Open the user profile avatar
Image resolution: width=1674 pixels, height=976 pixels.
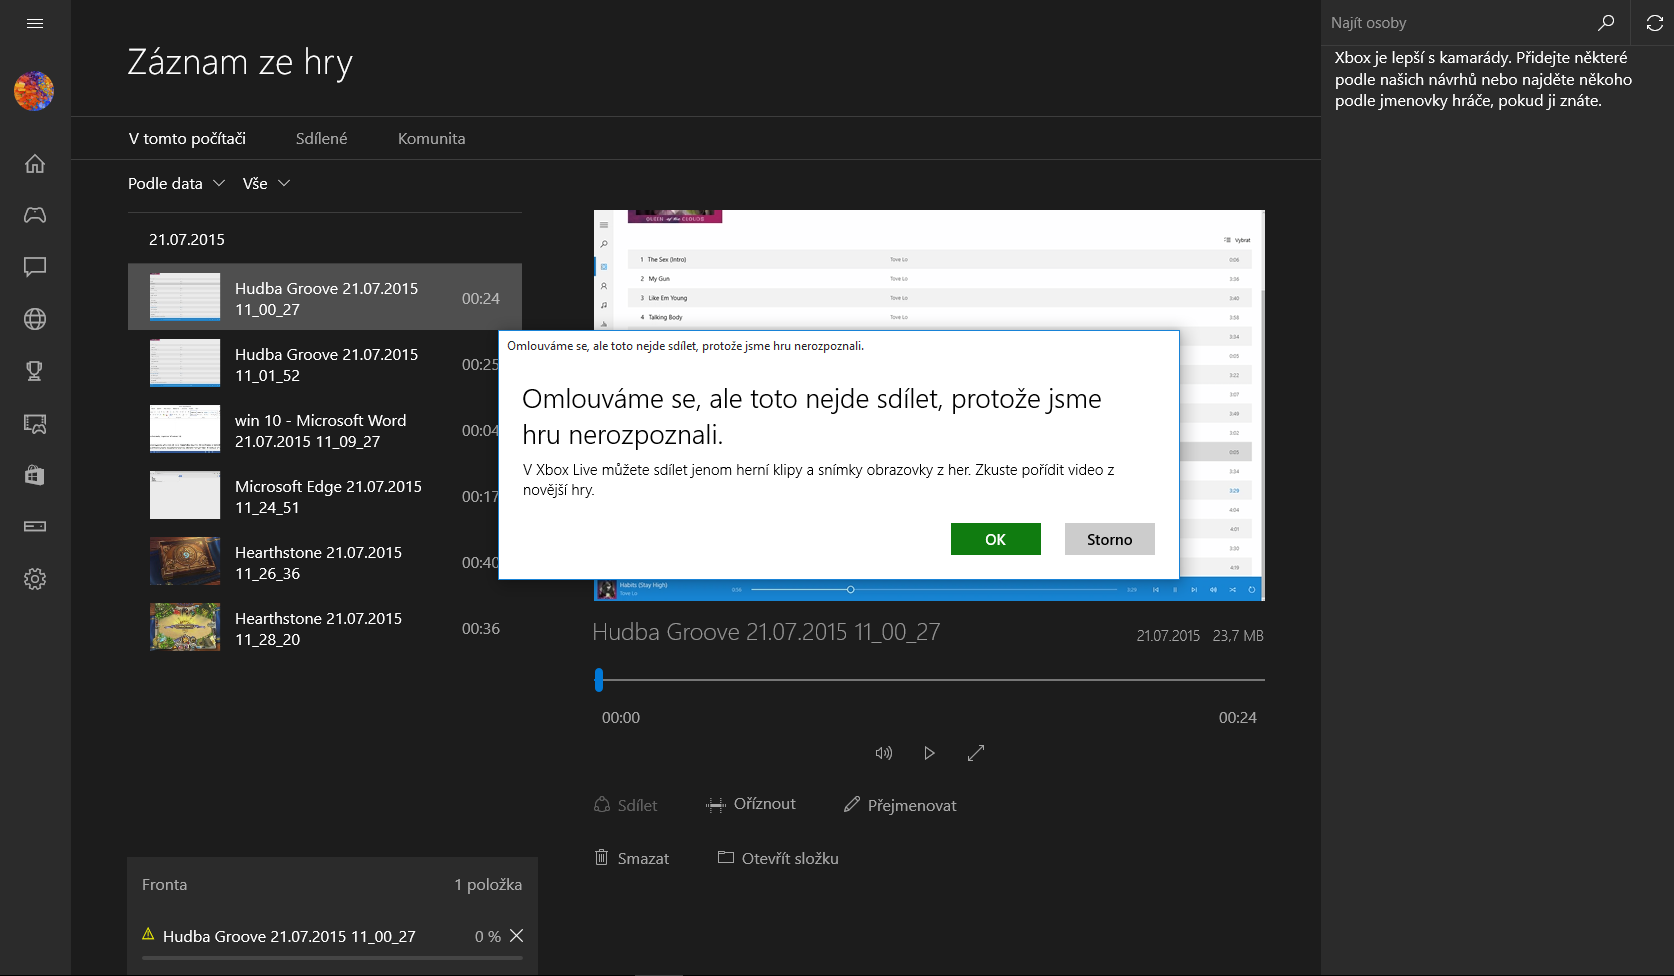pos(34,91)
